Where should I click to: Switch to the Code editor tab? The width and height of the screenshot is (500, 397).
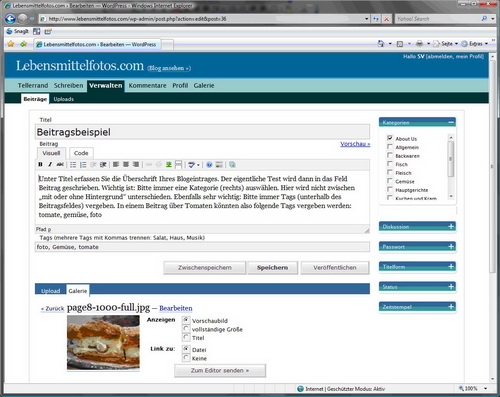[81, 153]
